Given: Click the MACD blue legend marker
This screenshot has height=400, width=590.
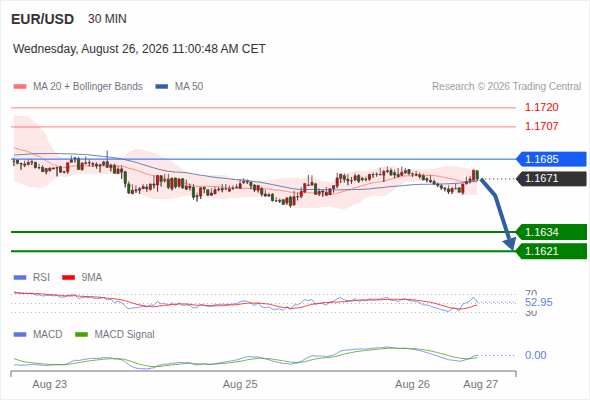Looking at the screenshot, I should (x=20, y=335).
